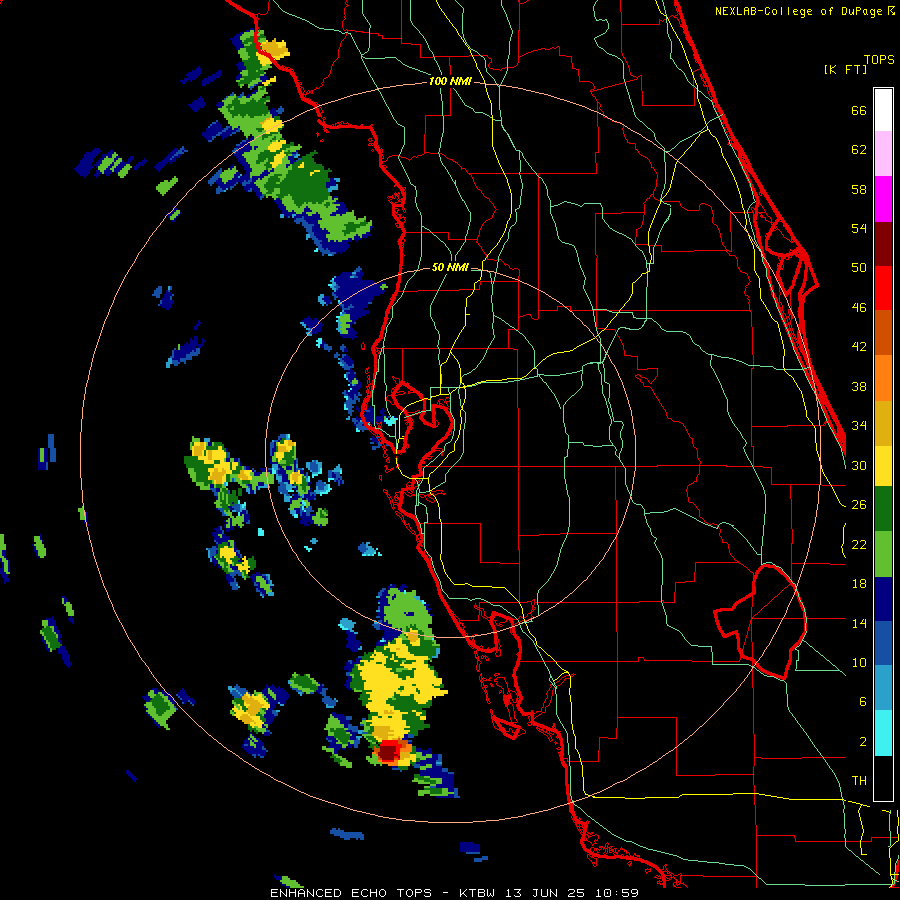Pick the light blue legend swatch
This screenshot has width=900, height=900.
pyautogui.click(x=883, y=688)
